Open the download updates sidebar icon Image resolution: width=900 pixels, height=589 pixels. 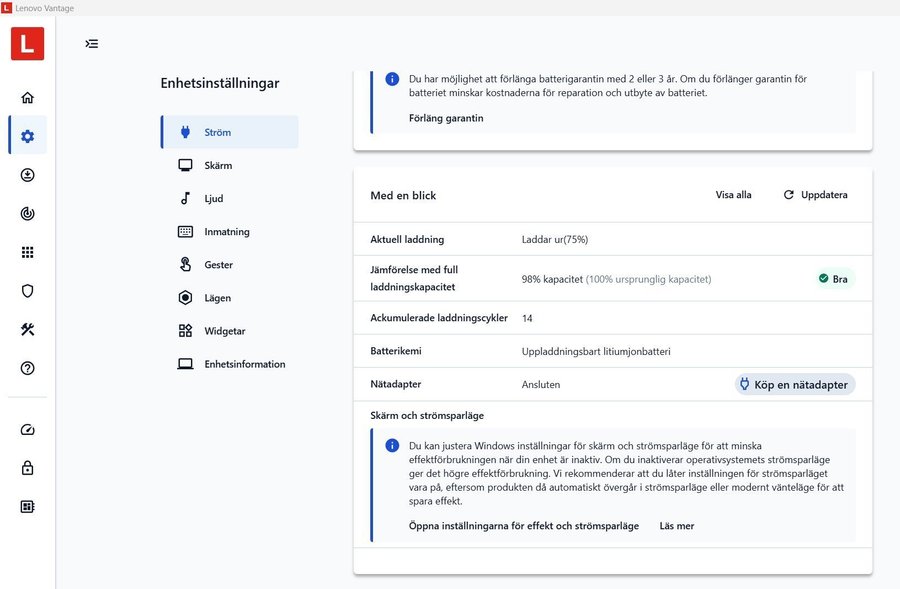coord(27,175)
